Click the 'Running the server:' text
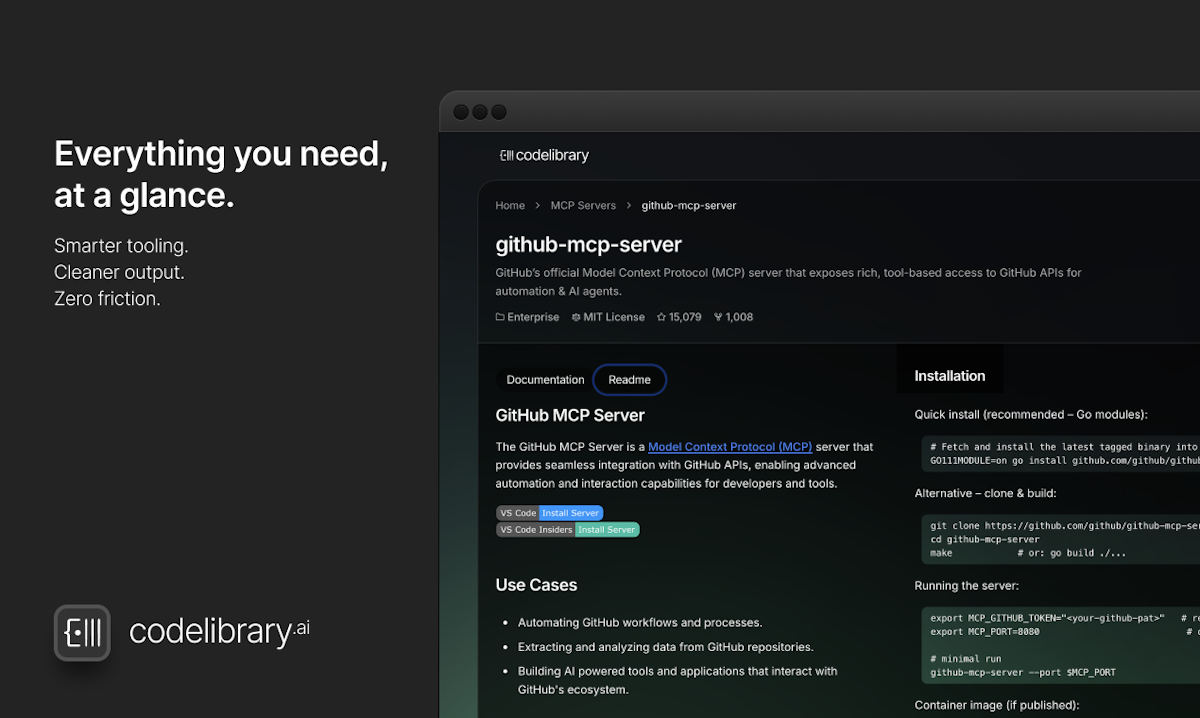This screenshot has width=1200, height=718. point(966,586)
